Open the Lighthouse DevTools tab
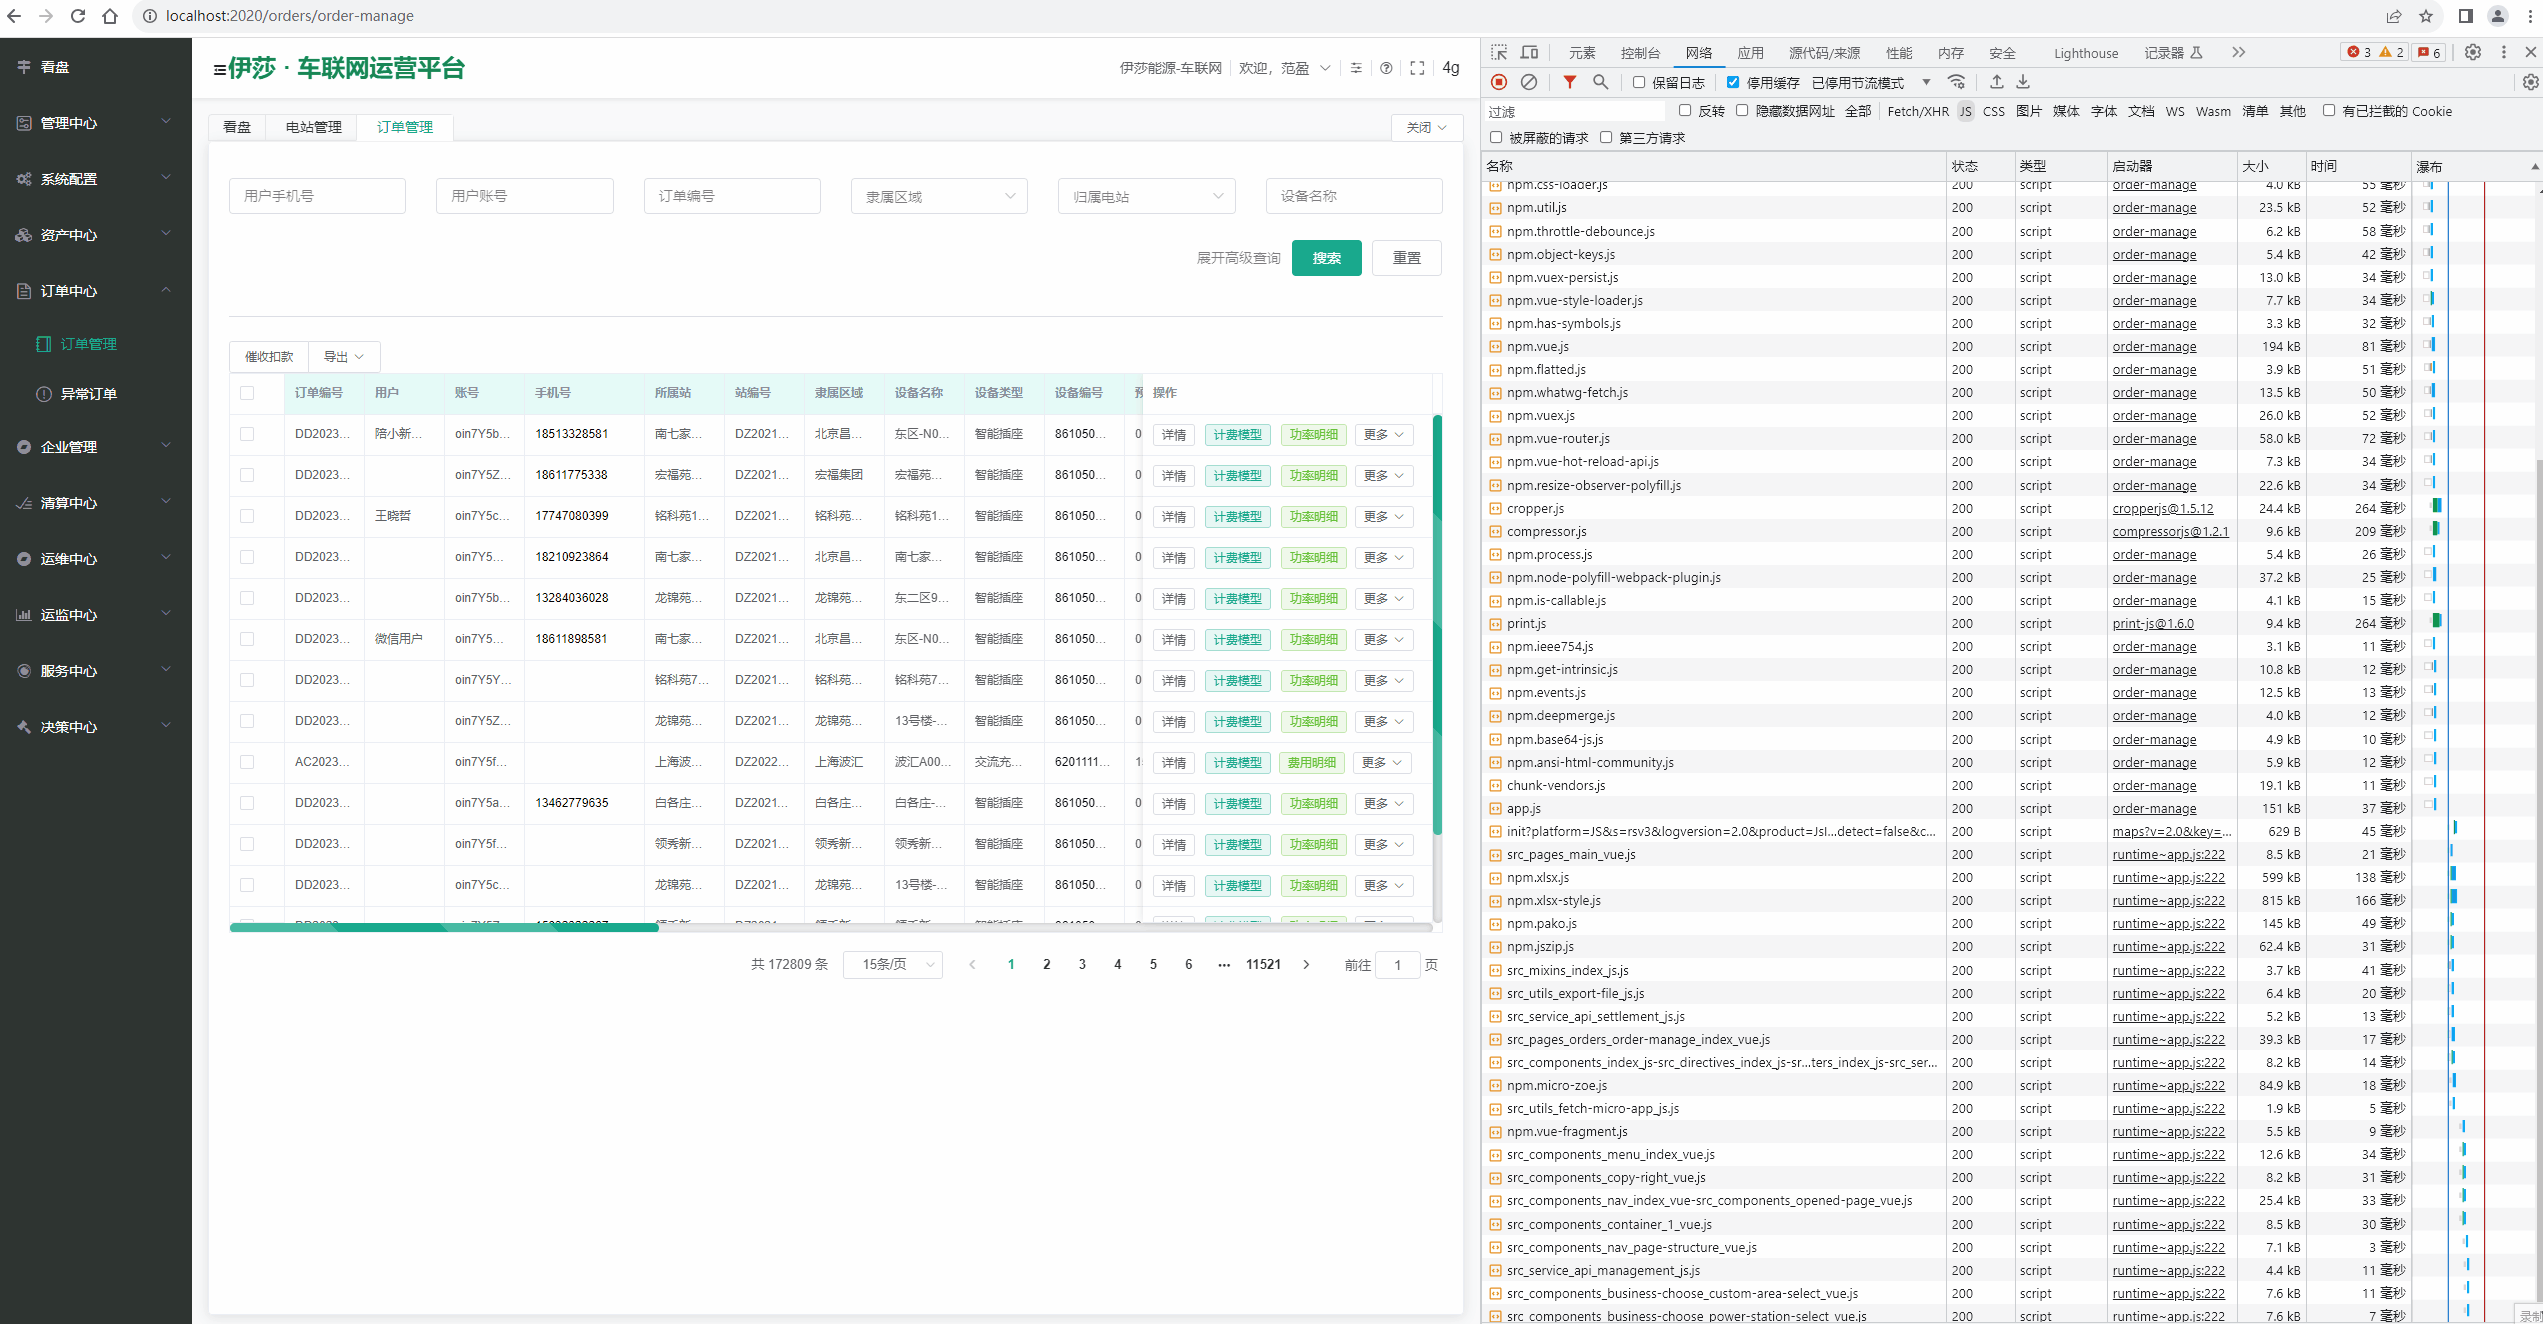 (2085, 53)
